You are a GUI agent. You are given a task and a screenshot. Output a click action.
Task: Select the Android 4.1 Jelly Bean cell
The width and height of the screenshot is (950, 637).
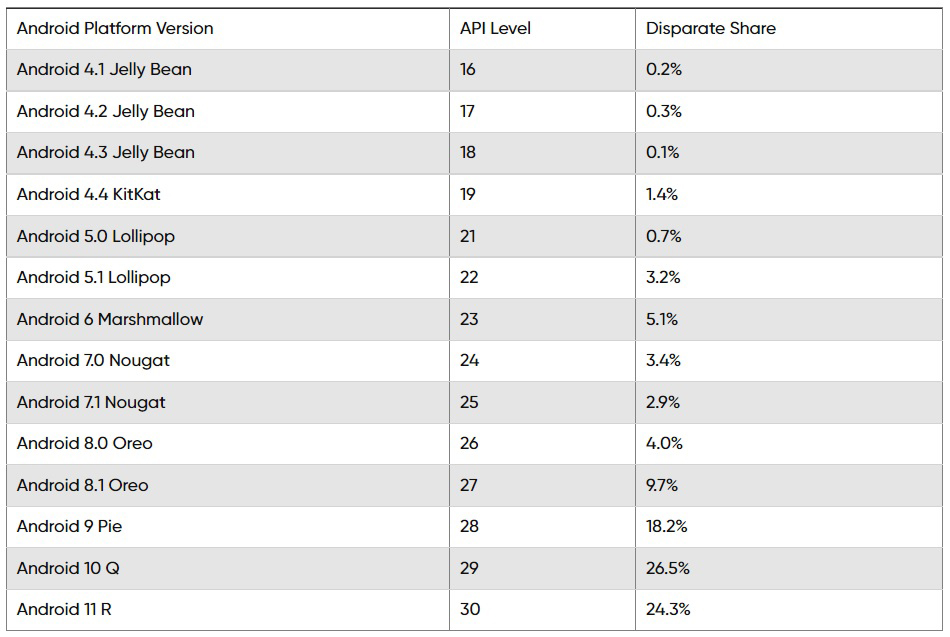click(228, 70)
